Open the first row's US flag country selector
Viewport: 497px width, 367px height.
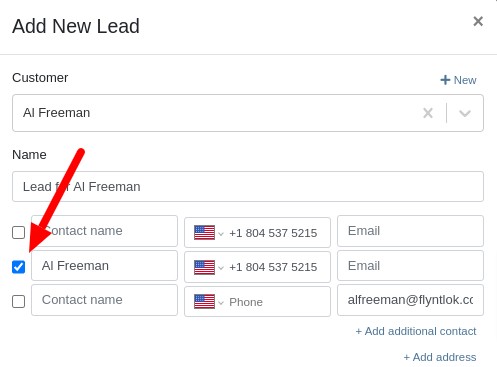[x=204, y=233]
